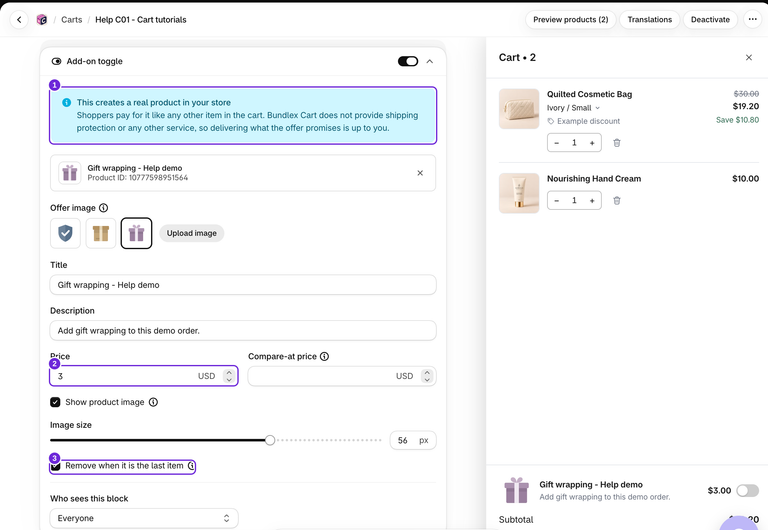Open the Who sees this block dropdown
Viewport: 768px width, 530px height.
tap(144, 518)
